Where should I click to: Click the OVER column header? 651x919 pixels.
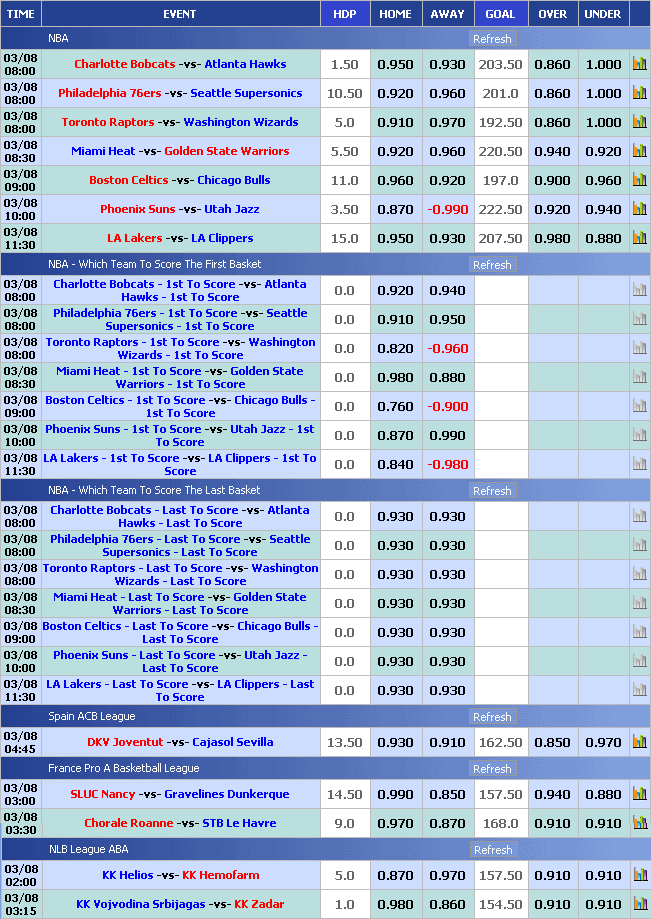(553, 14)
